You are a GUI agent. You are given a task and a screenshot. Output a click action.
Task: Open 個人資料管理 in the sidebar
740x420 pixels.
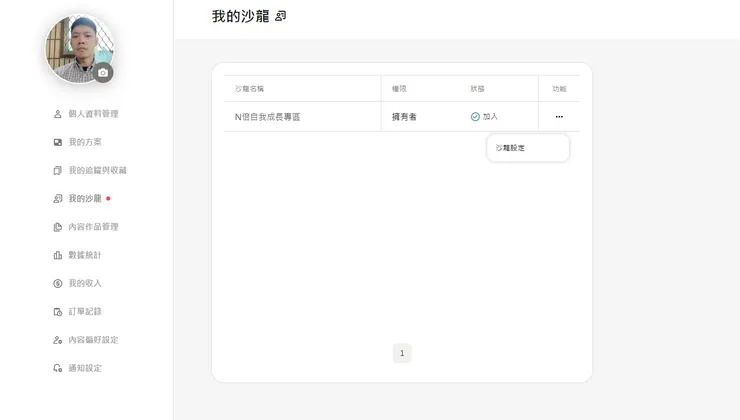pos(93,114)
